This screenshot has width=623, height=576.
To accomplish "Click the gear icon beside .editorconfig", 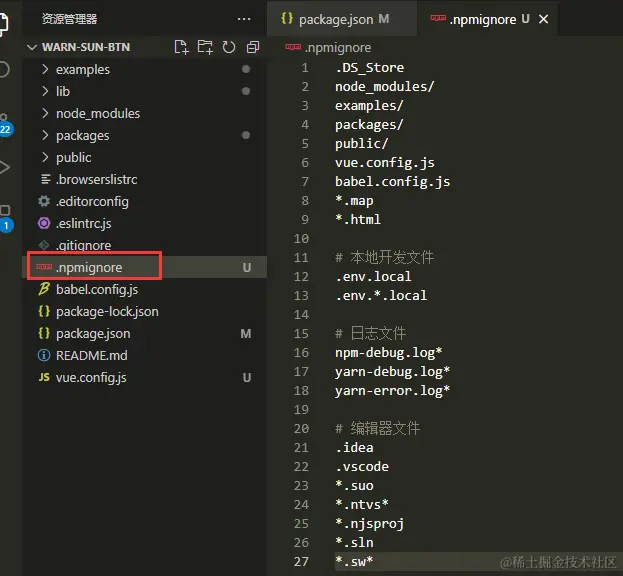I will pyautogui.click(x=44, y=201).
